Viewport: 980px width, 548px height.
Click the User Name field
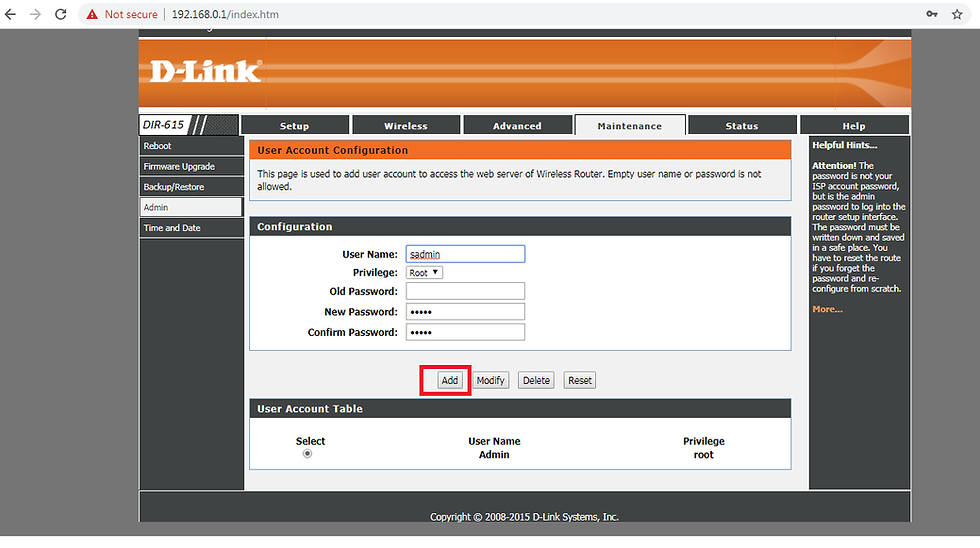pyautogui.click(x=465, y=254)
